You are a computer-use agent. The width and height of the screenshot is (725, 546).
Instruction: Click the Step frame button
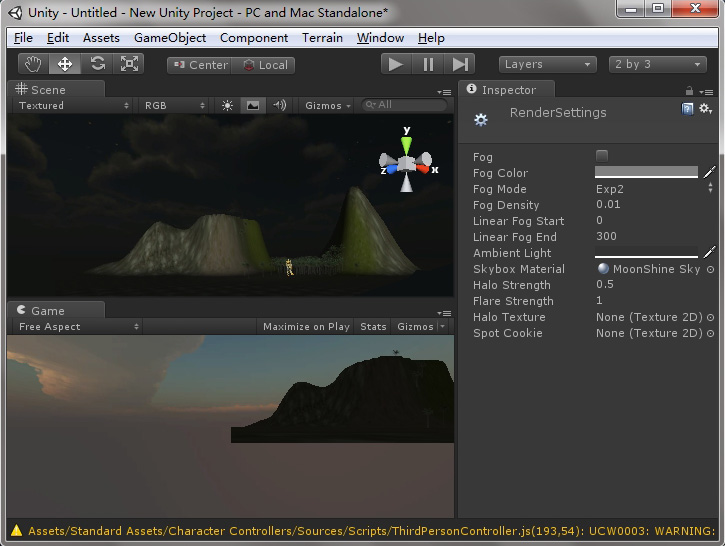click(x=460, y=64)
